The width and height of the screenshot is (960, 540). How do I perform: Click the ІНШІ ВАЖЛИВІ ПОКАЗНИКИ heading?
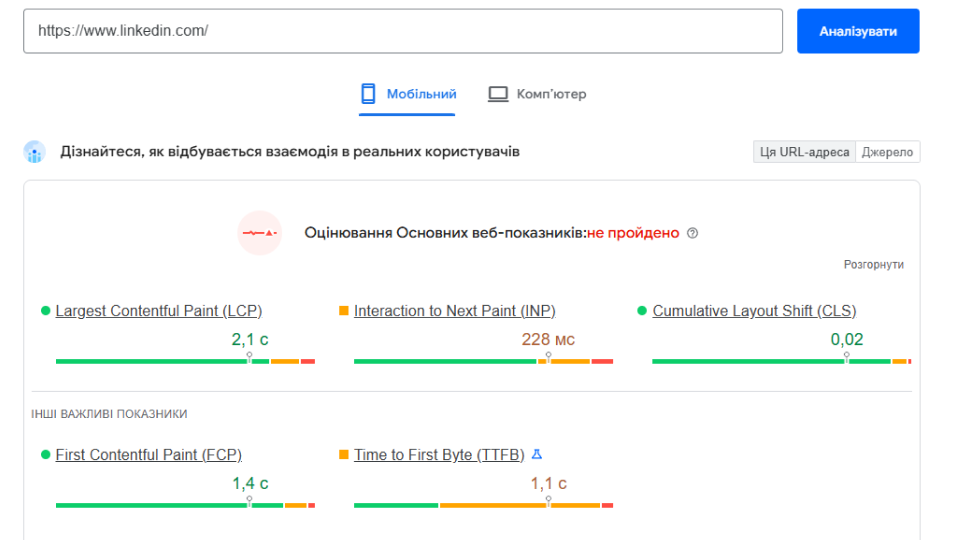tap(109, 414)
